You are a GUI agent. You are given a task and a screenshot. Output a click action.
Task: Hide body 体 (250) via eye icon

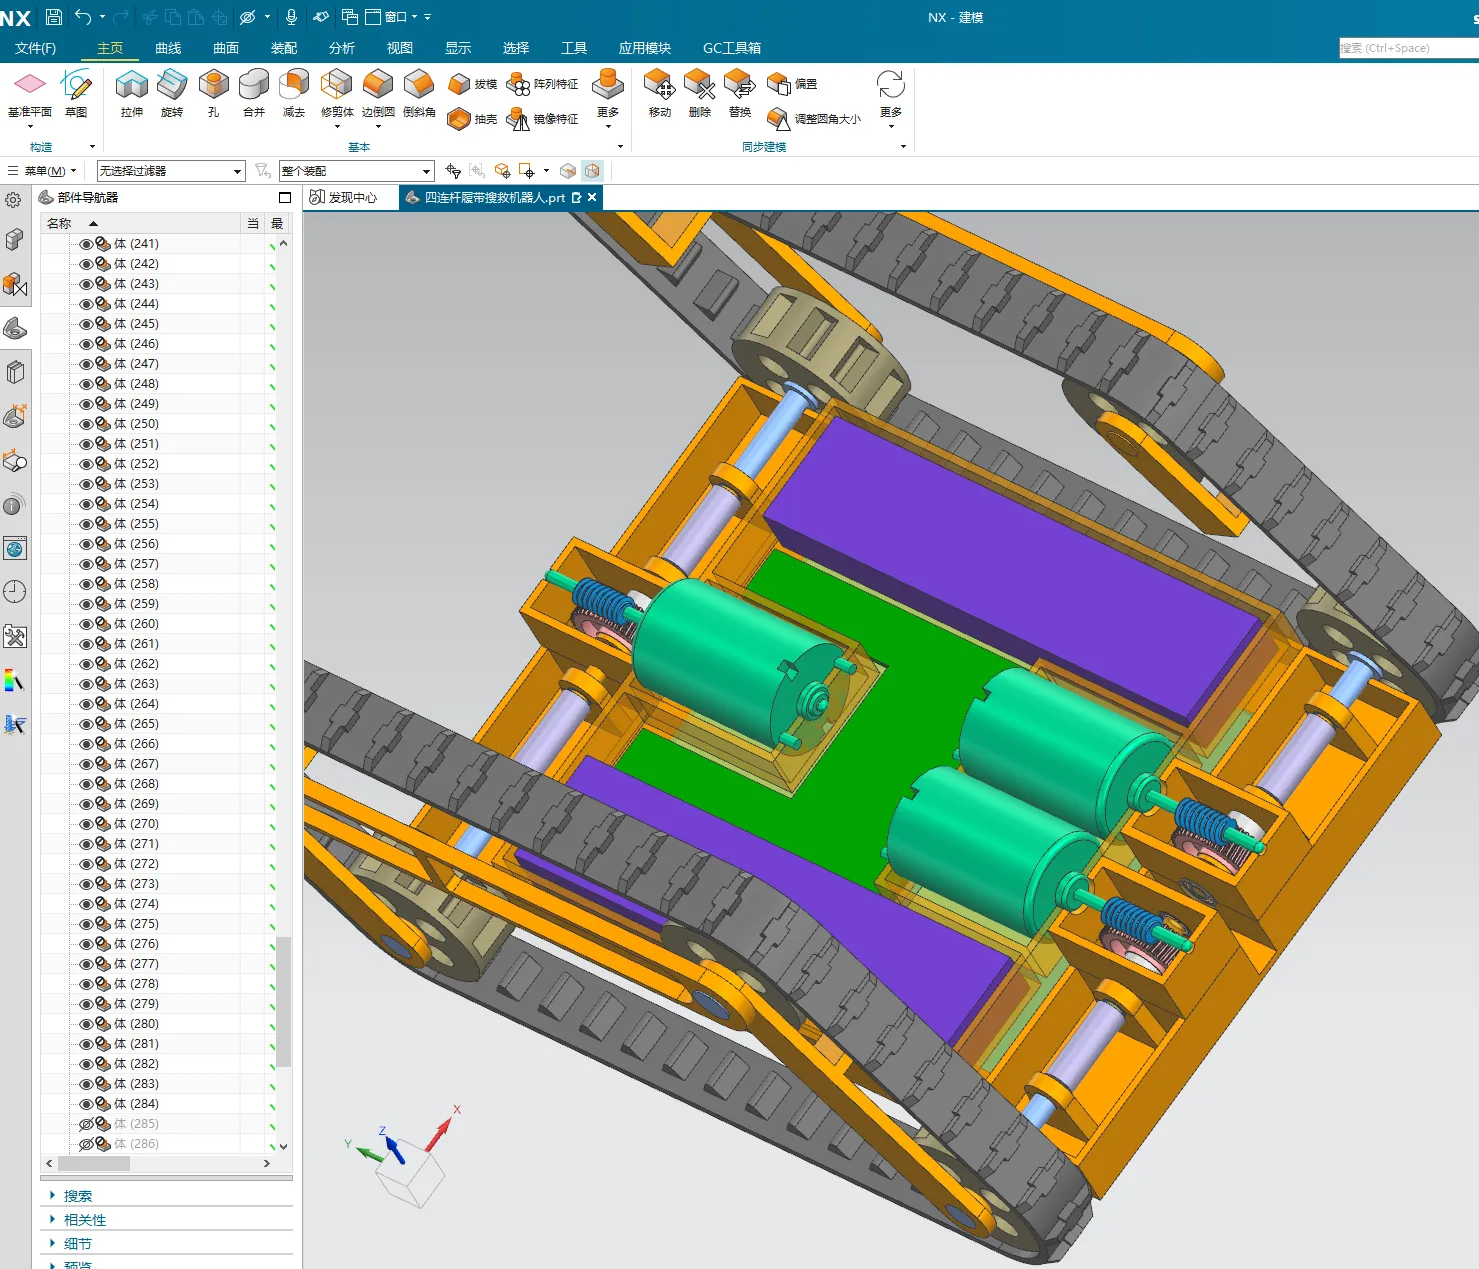pyautogui.click(x=86, y=424)
